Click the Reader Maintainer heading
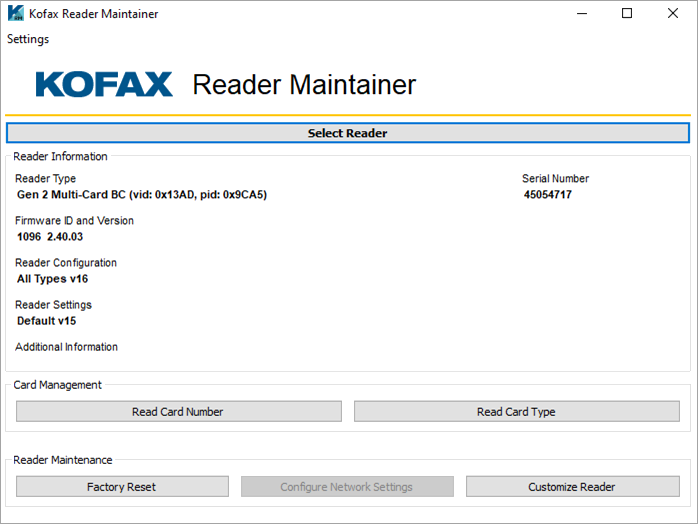Image resolution: width=698 pixels, height=524 pixels. 304,85
